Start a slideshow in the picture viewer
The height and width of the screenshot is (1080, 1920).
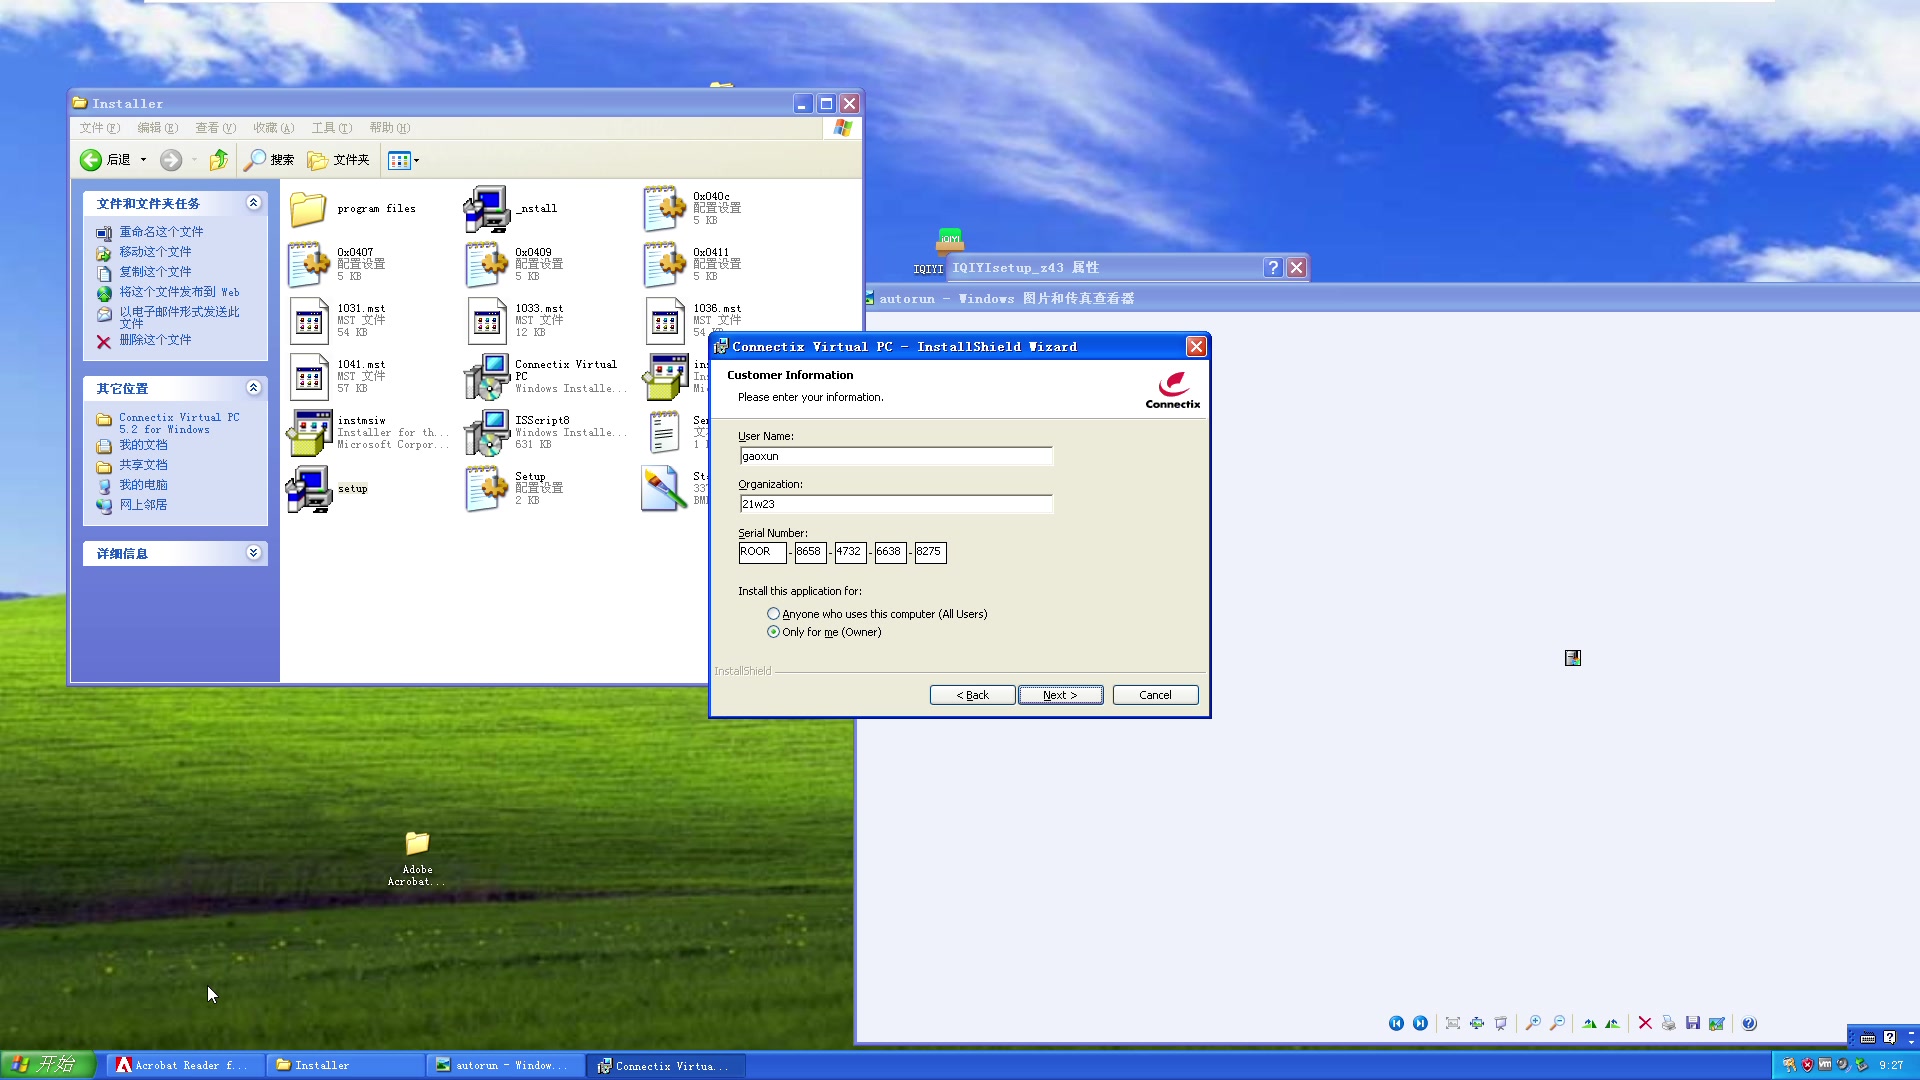click(x=1501, y=1023)
